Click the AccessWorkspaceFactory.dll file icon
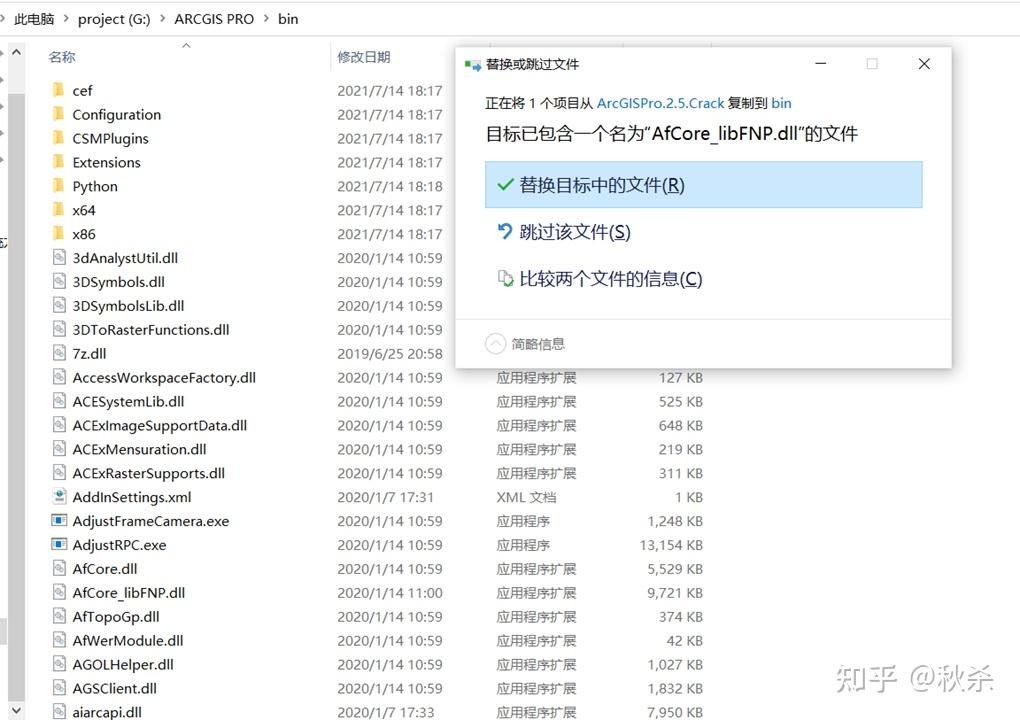This screenshot has height=720, width=1020. (59, 377)
